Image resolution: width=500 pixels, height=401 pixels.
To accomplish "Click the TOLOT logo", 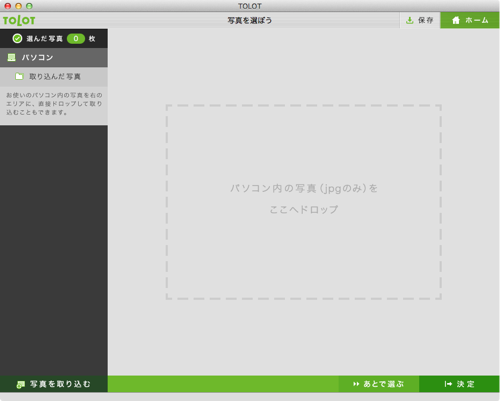I will [19, 20].
